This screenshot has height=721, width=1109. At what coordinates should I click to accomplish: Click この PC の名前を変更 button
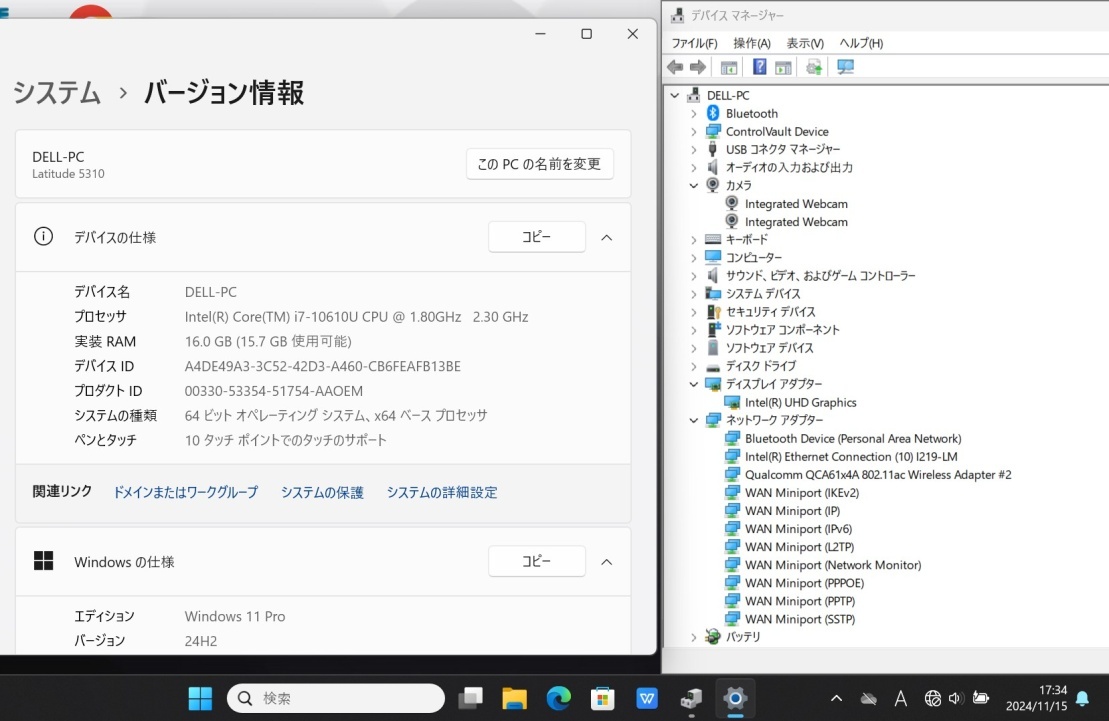point(540,164)
